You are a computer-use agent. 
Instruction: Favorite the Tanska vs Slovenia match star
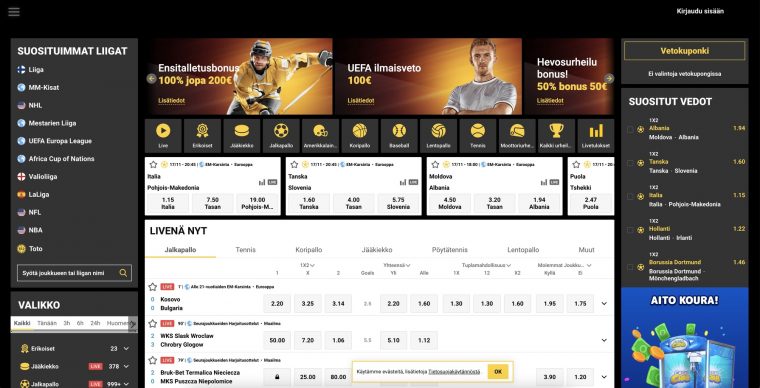coord(294,164)
